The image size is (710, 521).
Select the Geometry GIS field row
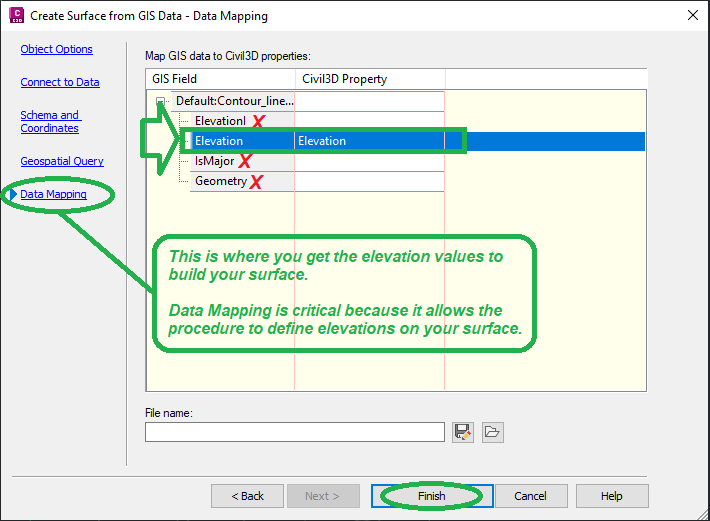coord(242,181)
